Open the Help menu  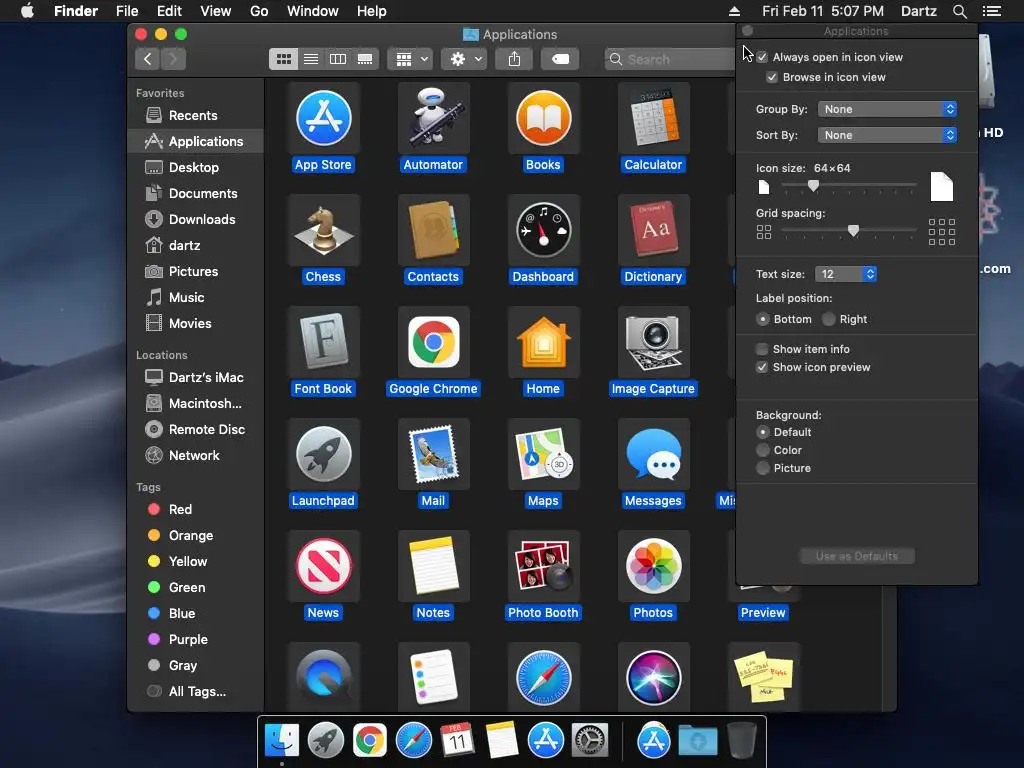click(x=372, y=11)
